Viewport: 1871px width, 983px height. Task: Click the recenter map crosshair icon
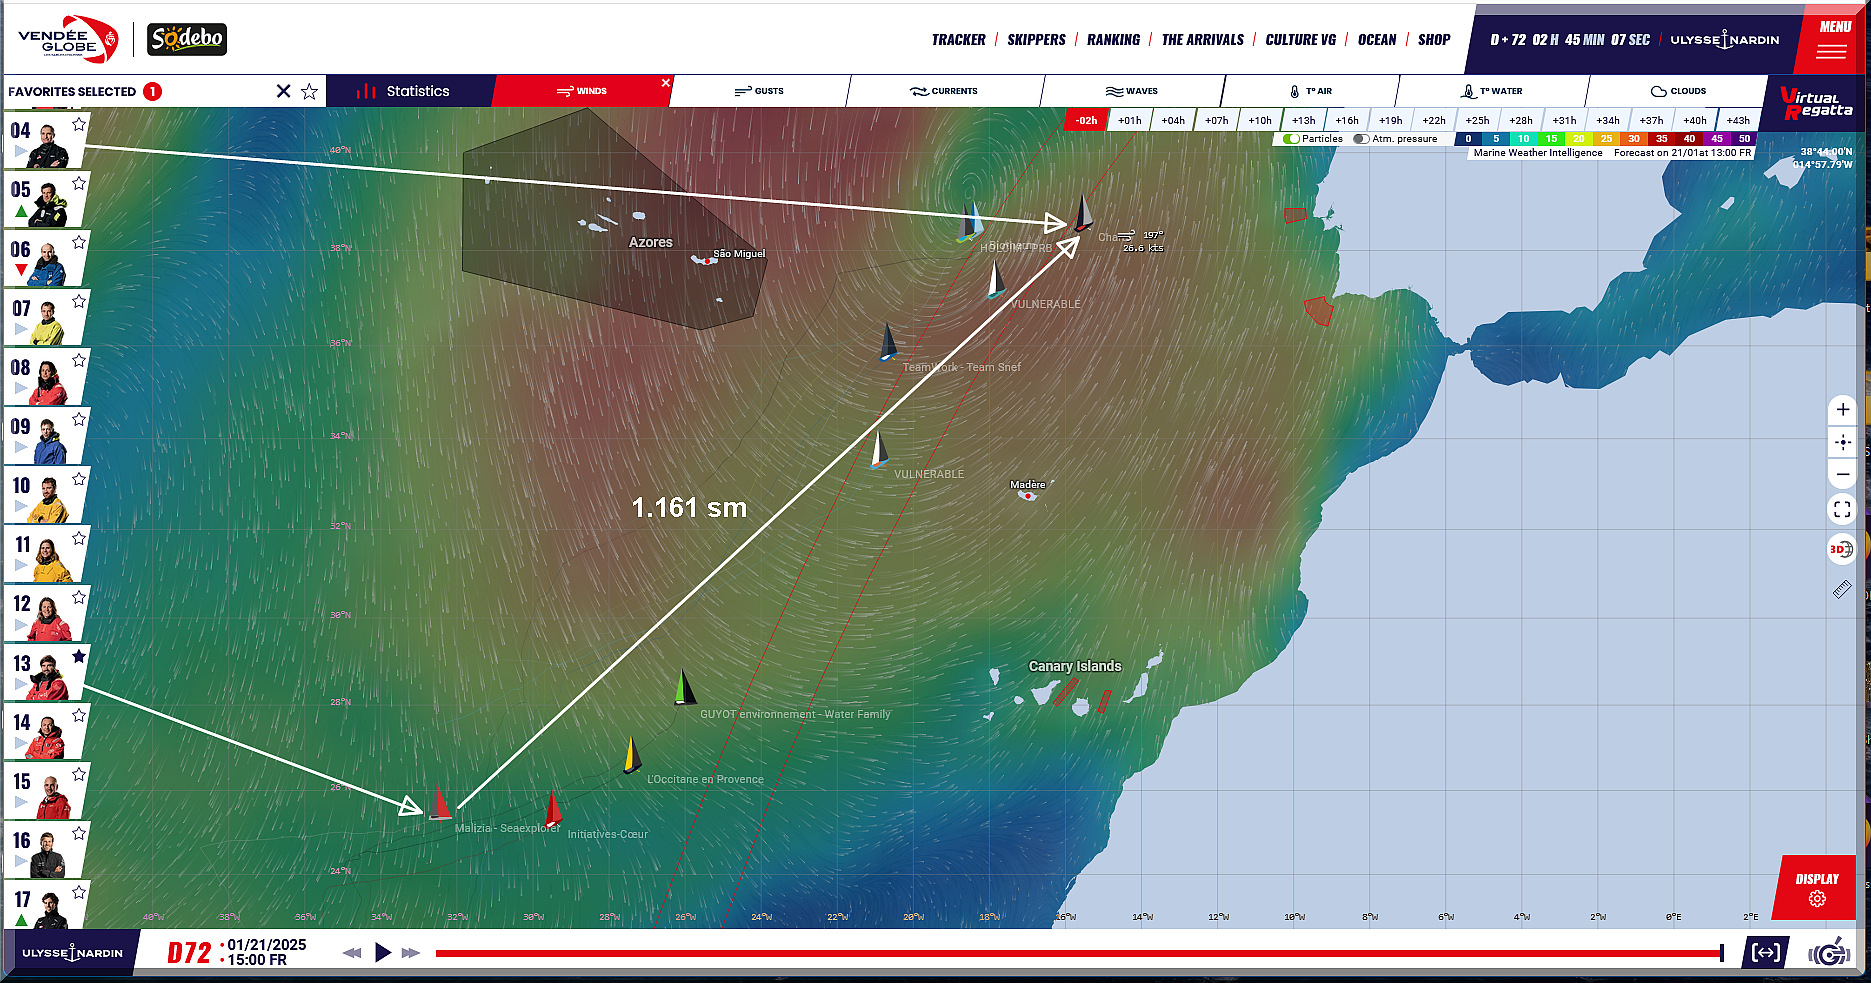[1842, 442]
